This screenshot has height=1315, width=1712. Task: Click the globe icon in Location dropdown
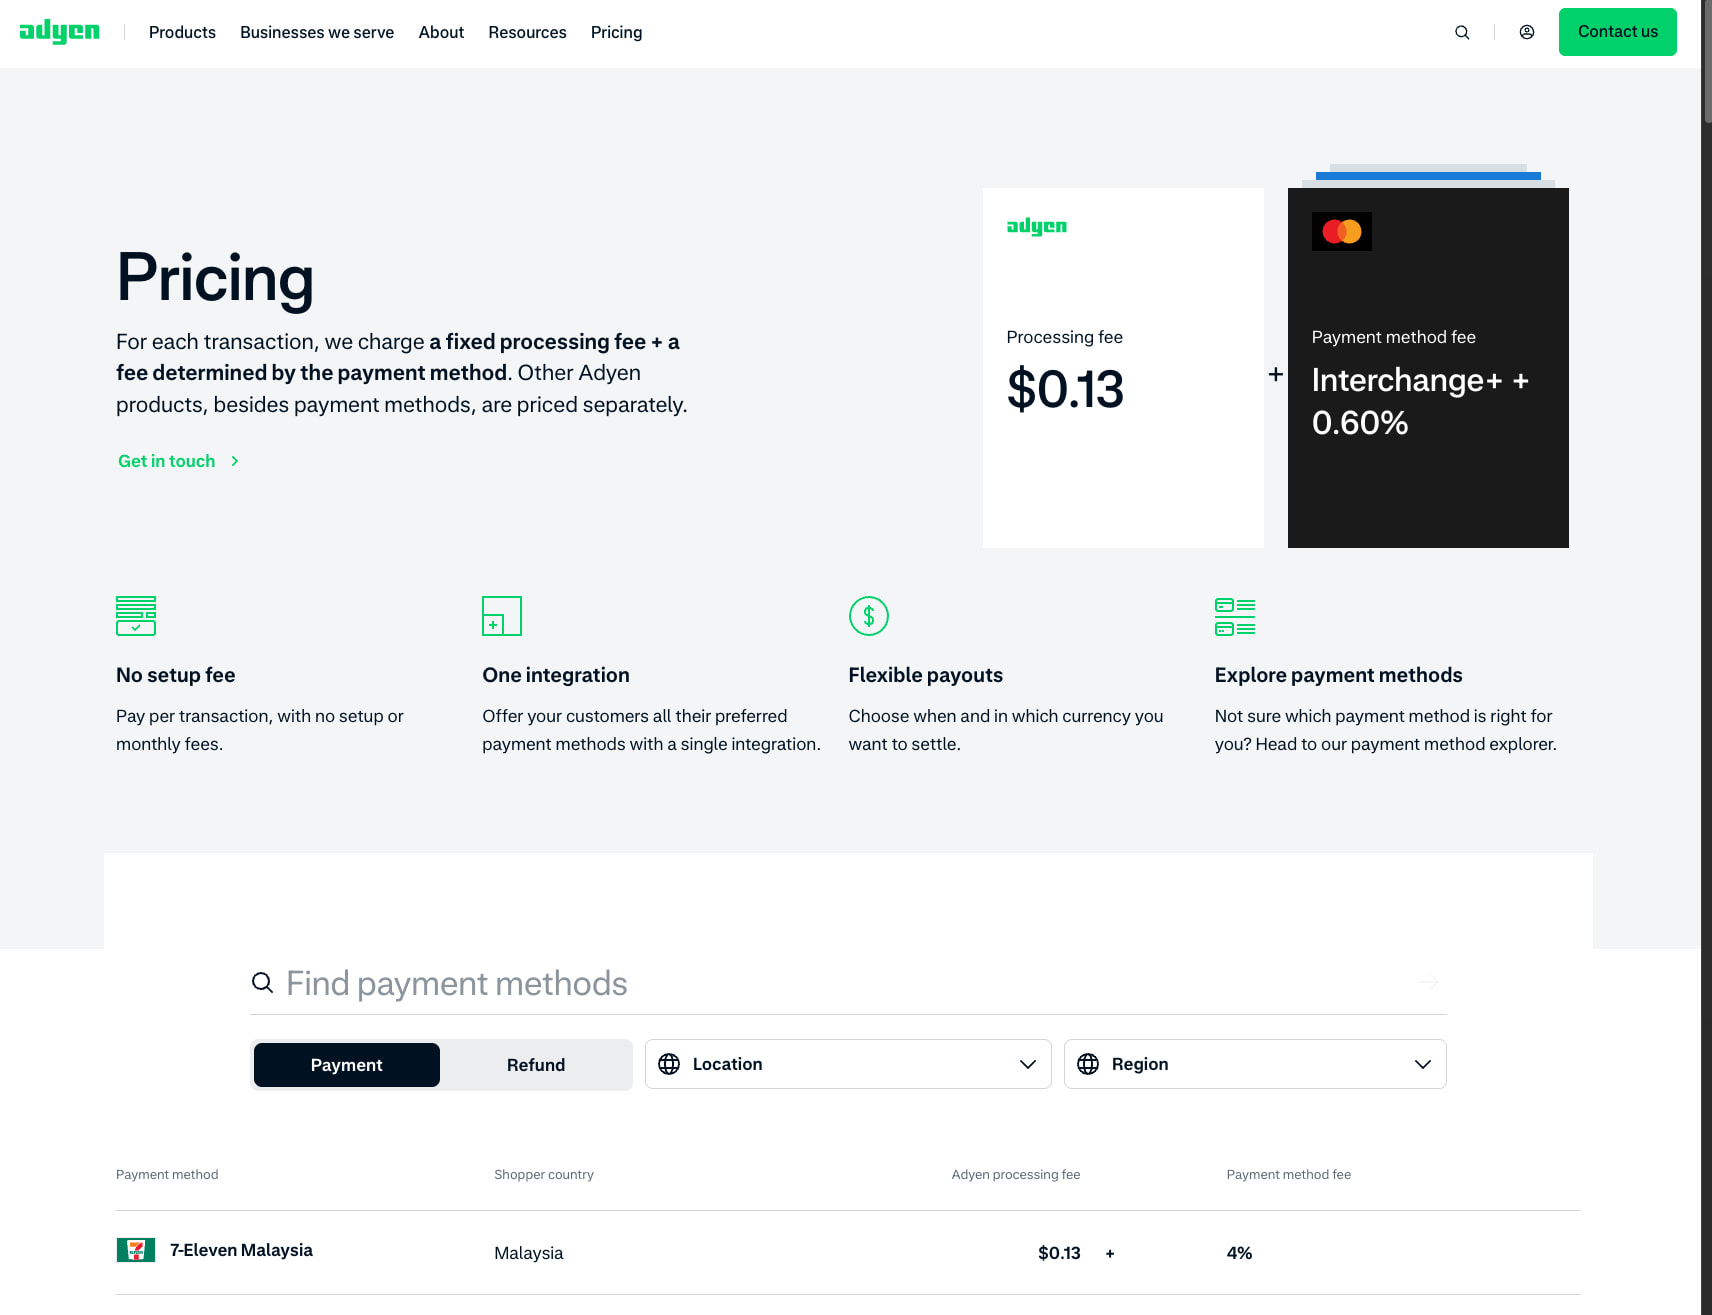669,1064
